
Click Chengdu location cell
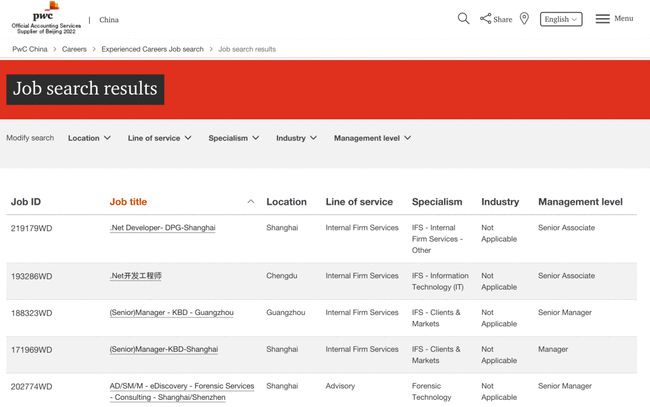282,276
